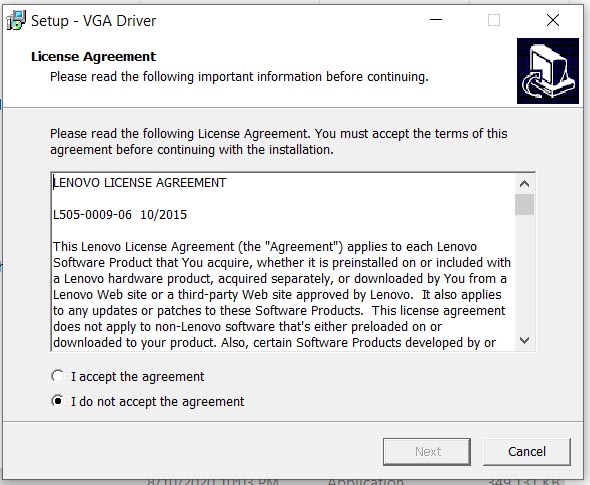Click 'LENOVO LICENSE AGREEMENT' heading text
The image size is (590, 485).
coord(140,182)
